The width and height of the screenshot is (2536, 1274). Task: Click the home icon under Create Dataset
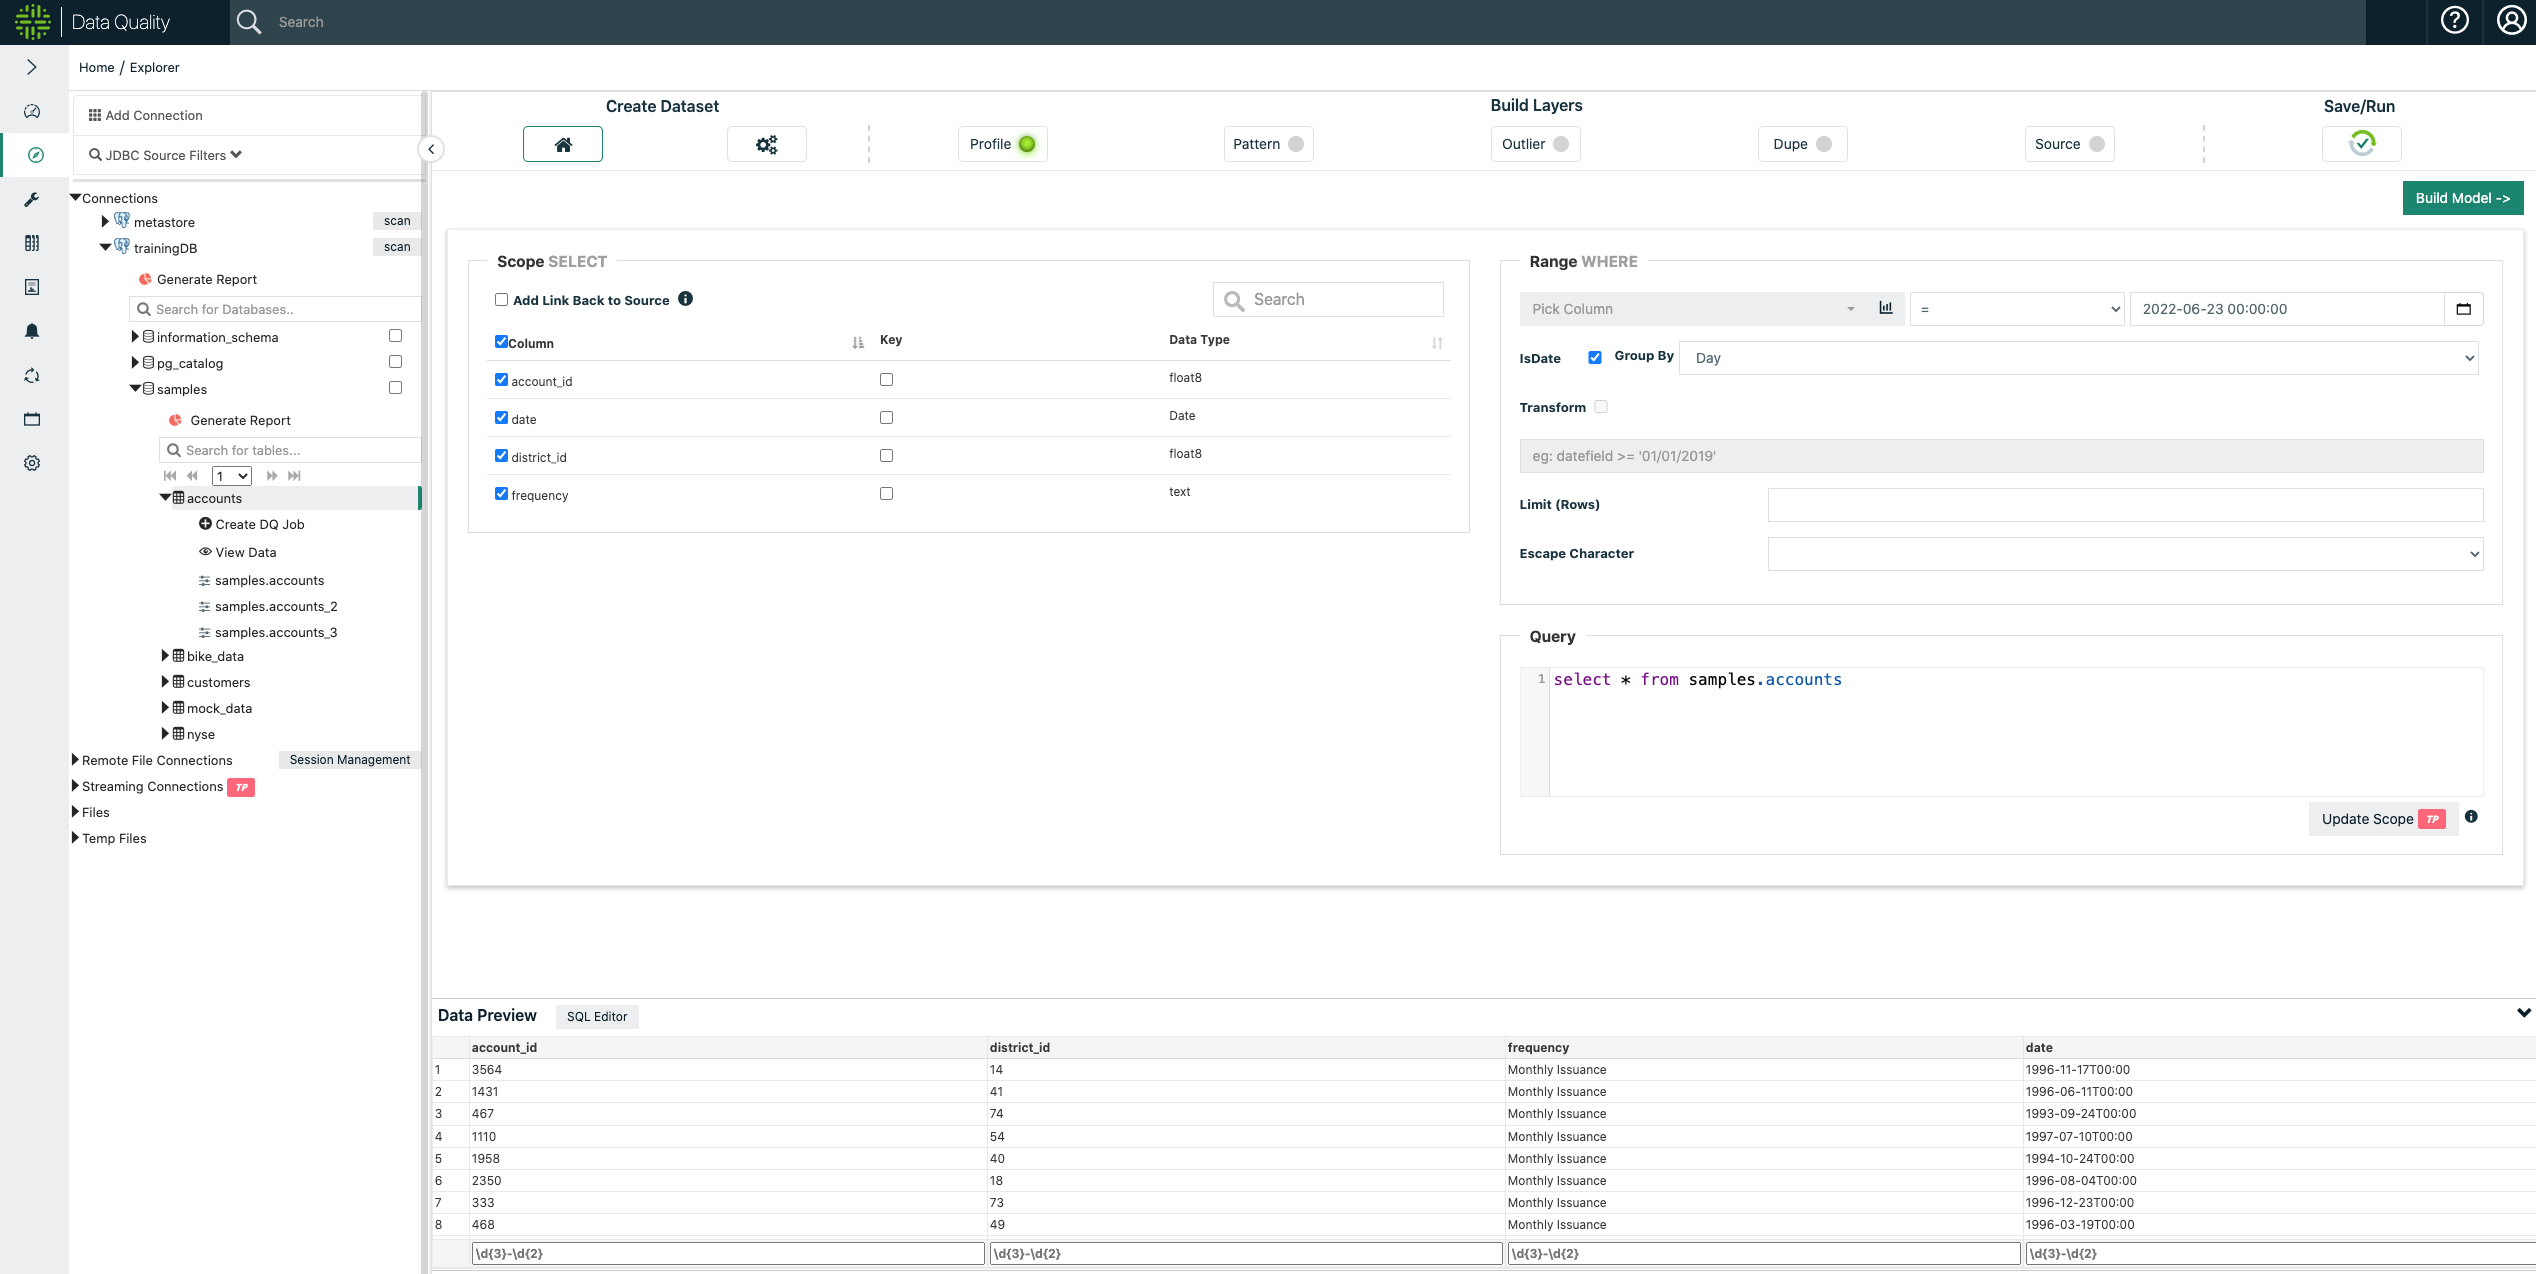pyautogui.click(x=563, y=144)
